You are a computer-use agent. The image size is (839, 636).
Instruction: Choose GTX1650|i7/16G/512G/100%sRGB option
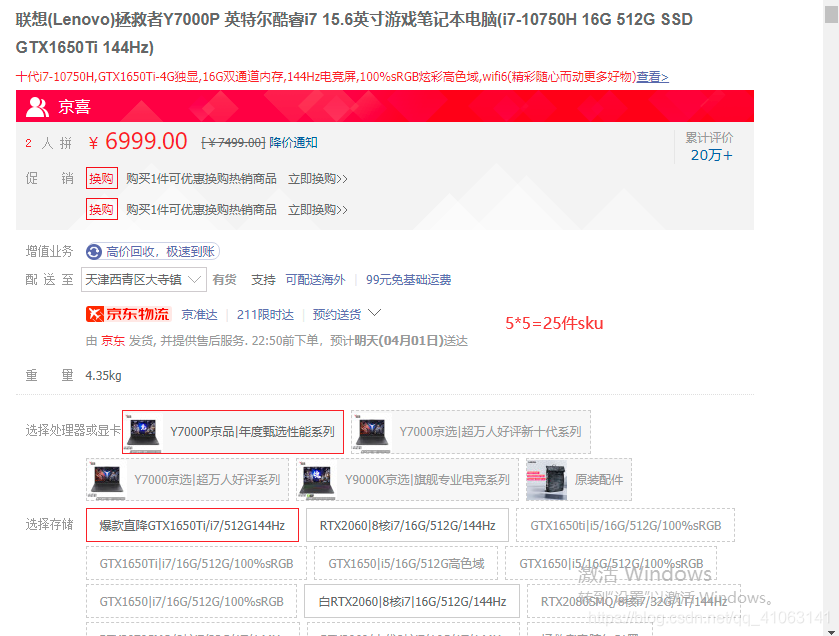pos(191,601)
